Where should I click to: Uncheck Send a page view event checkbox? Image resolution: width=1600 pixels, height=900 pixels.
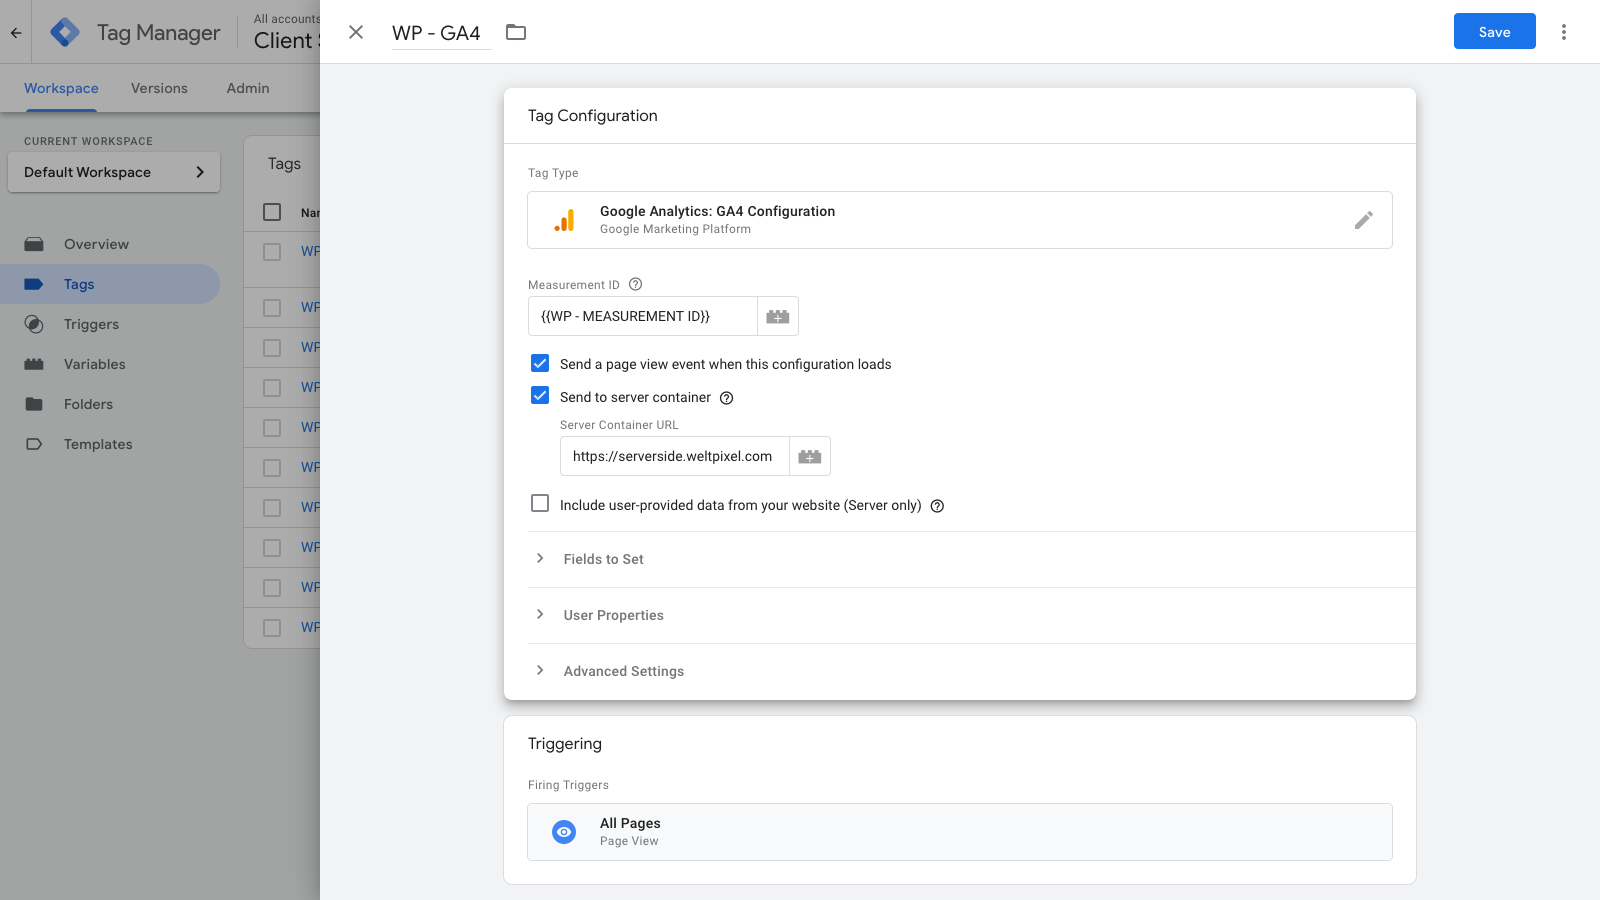click(540, 363)
